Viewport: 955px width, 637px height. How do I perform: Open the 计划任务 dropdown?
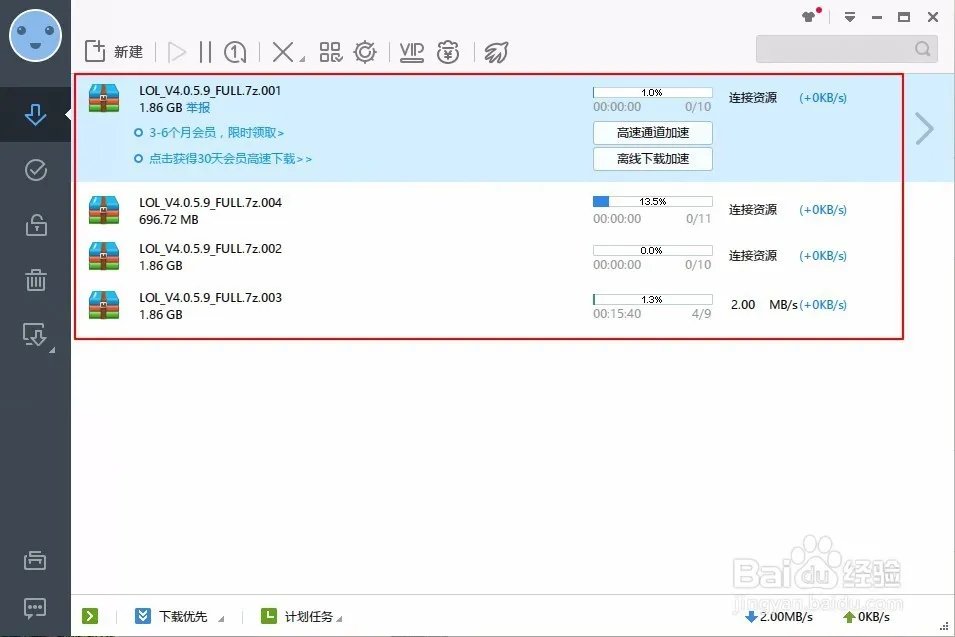tap(301, 616)
